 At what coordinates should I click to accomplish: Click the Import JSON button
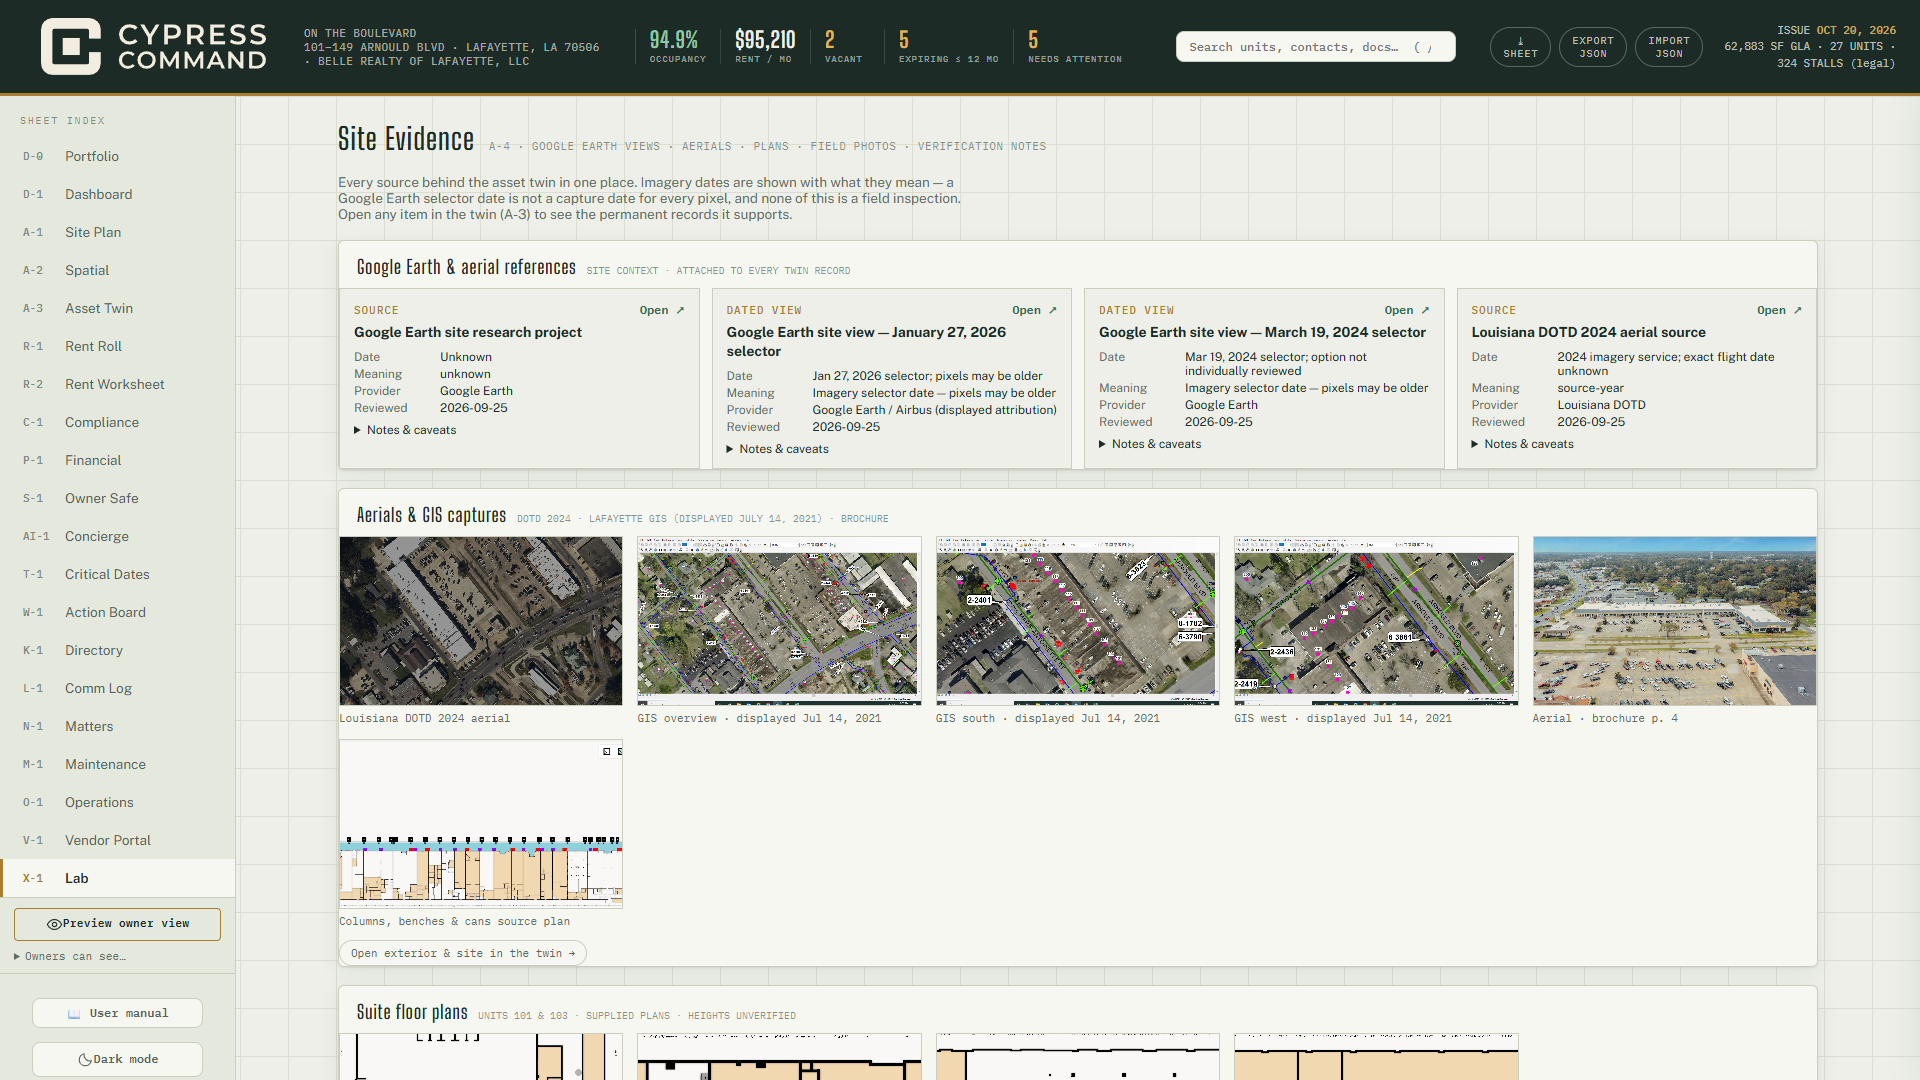pyautogui.click(x=1669, y=47)
